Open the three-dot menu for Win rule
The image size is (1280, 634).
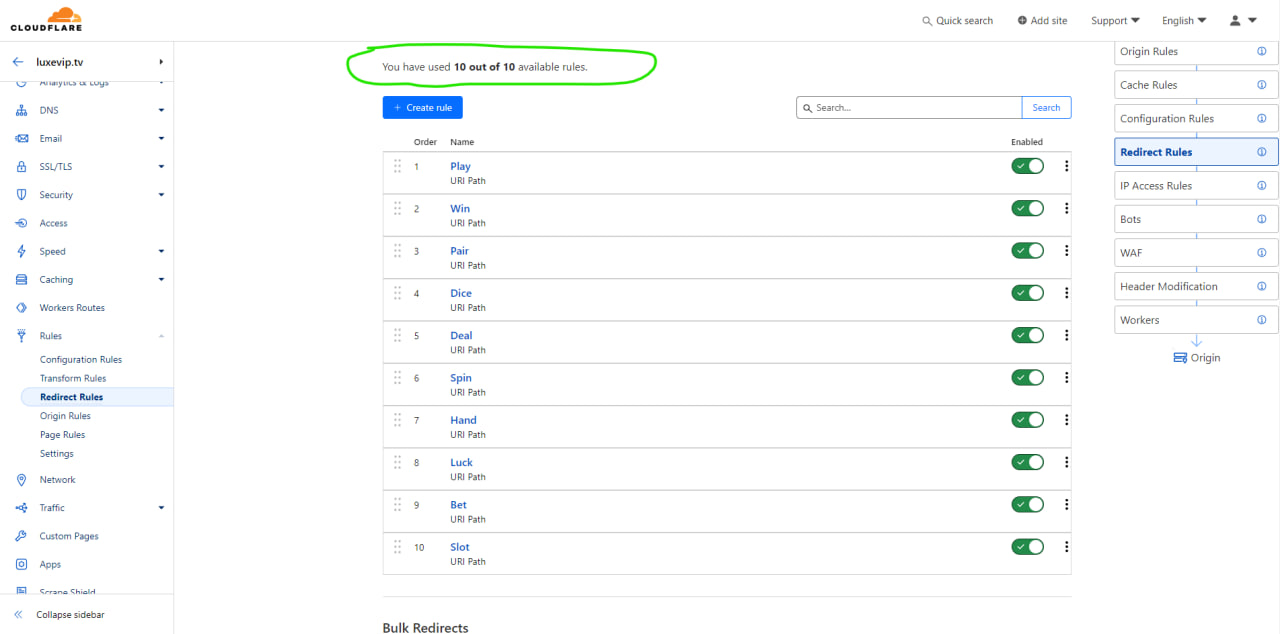tap(1067, 208)
